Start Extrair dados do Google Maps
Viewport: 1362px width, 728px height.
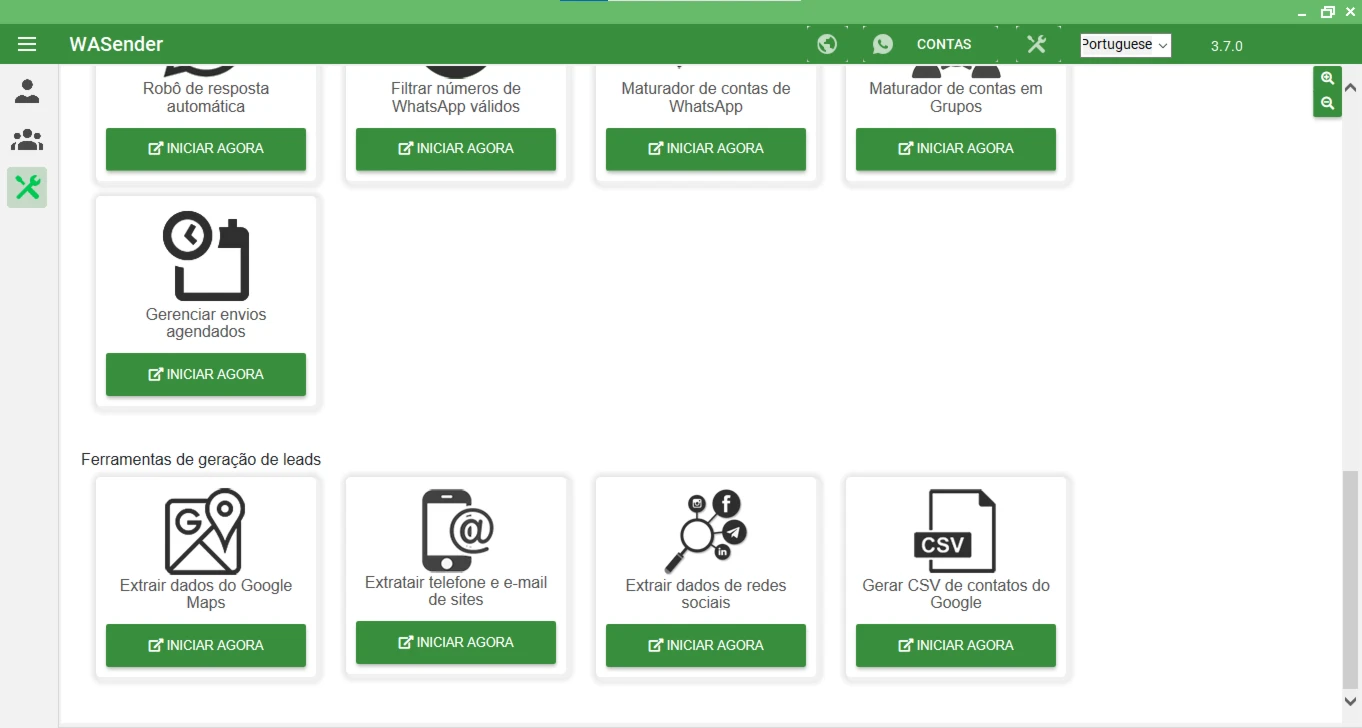pyautogui.click(x=206, y=646)
